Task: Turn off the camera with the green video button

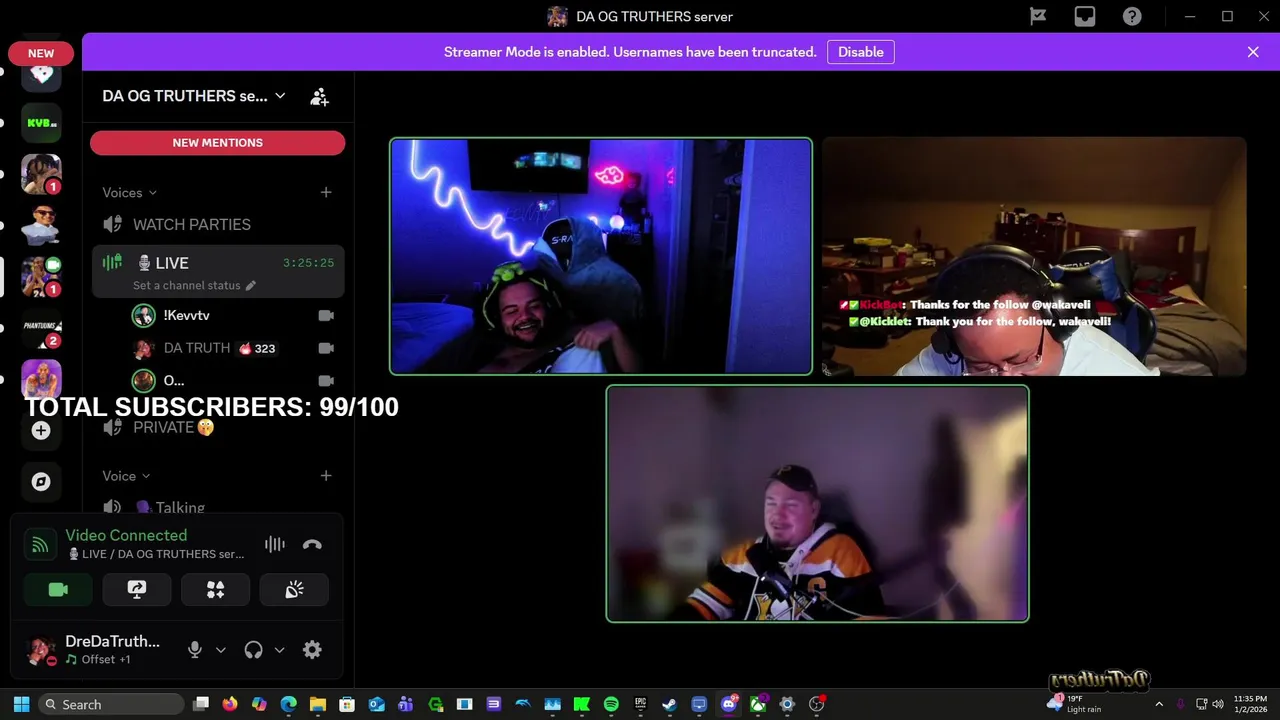Action: click(58, 590)
